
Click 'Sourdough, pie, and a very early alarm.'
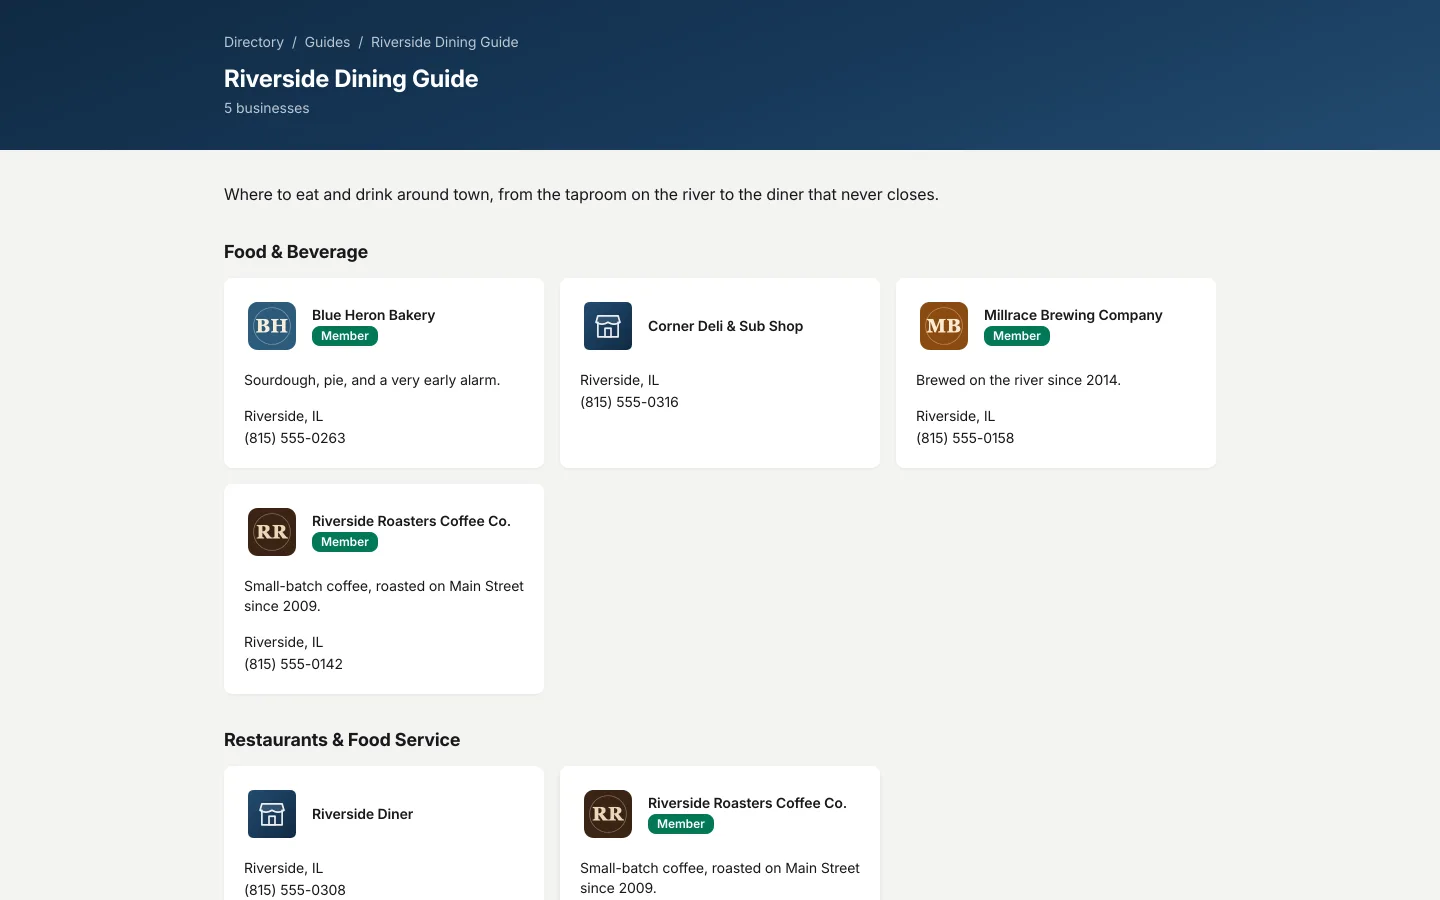(372, 380)
